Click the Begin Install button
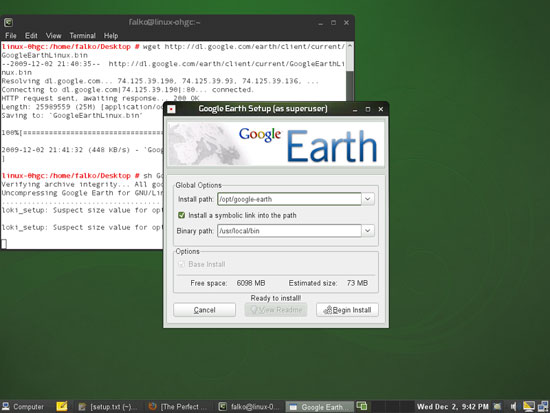The image size is (550, 413). (x=347, y=310)
